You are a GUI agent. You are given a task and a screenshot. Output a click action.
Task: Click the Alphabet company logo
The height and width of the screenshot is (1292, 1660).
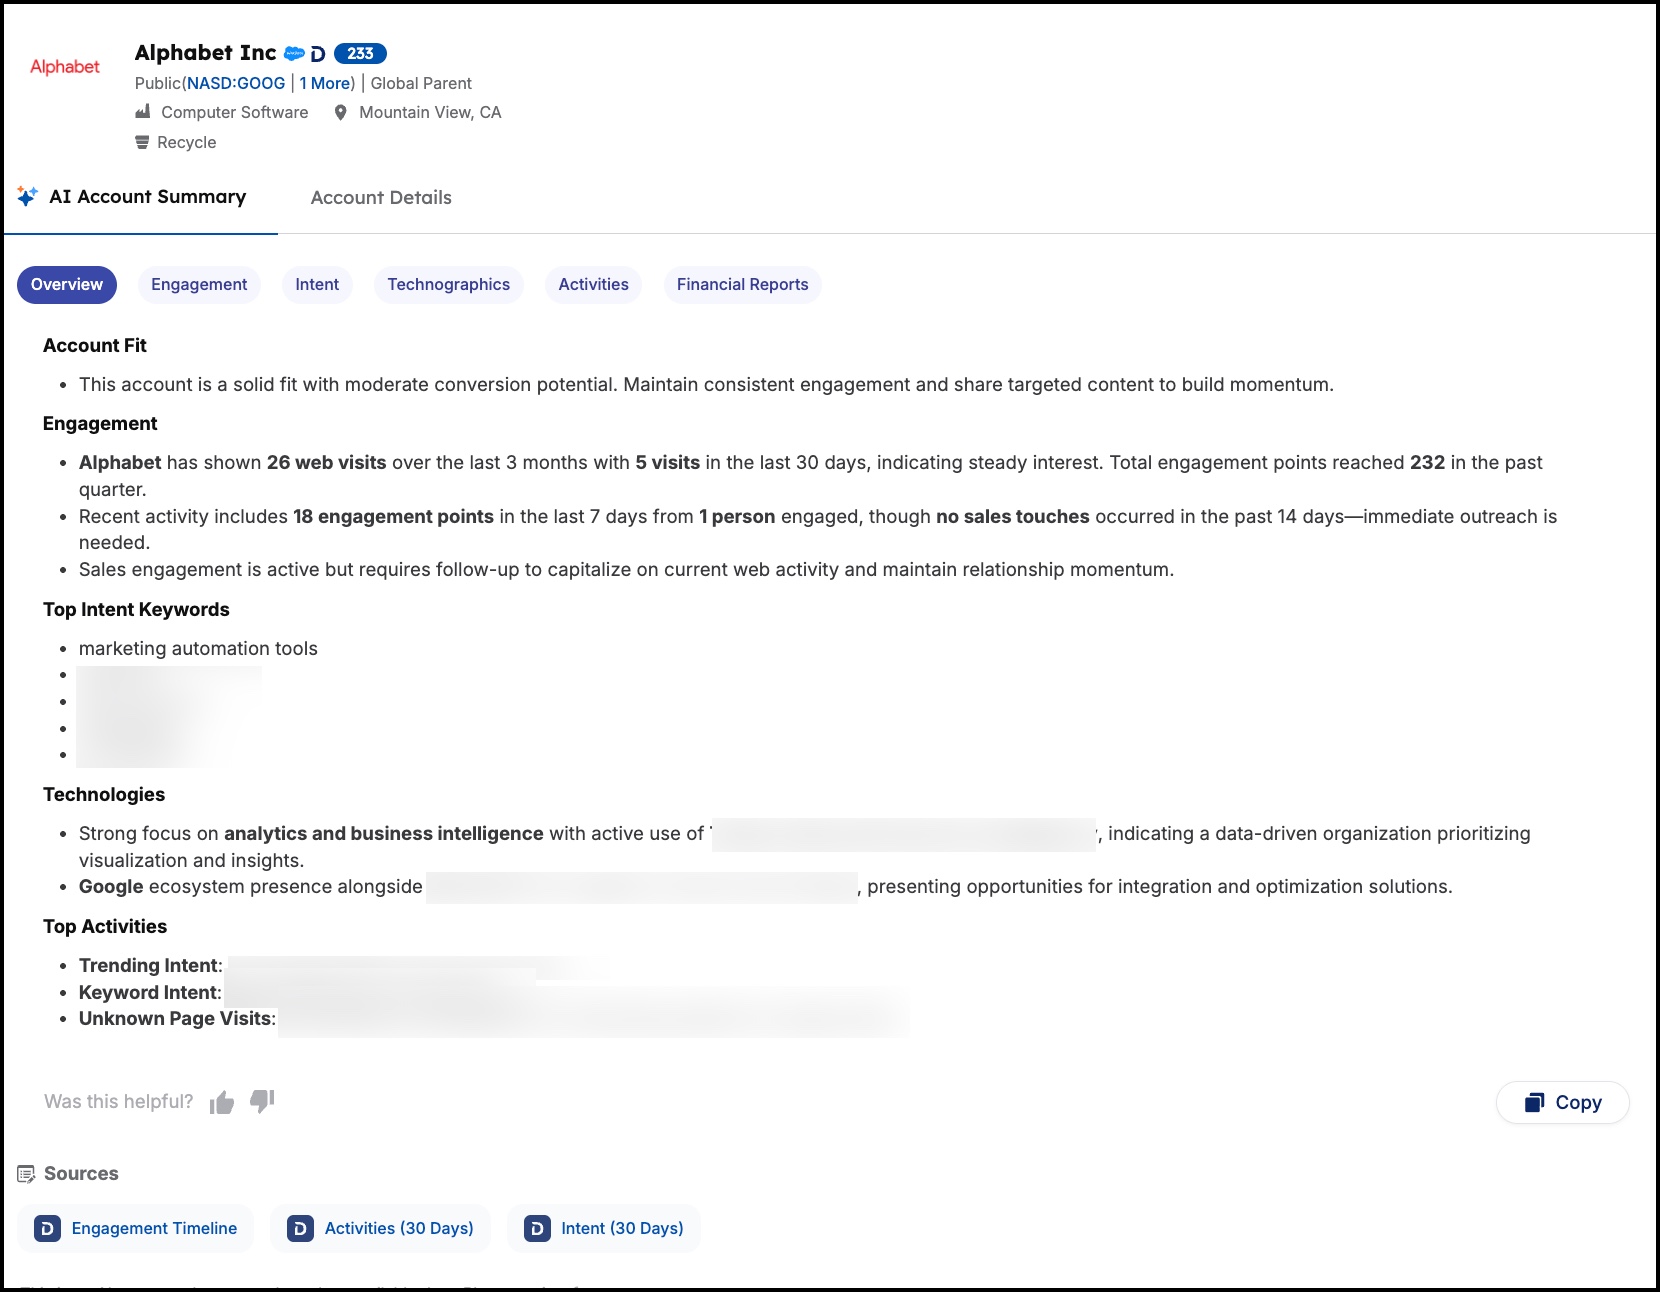pos(65,67)
